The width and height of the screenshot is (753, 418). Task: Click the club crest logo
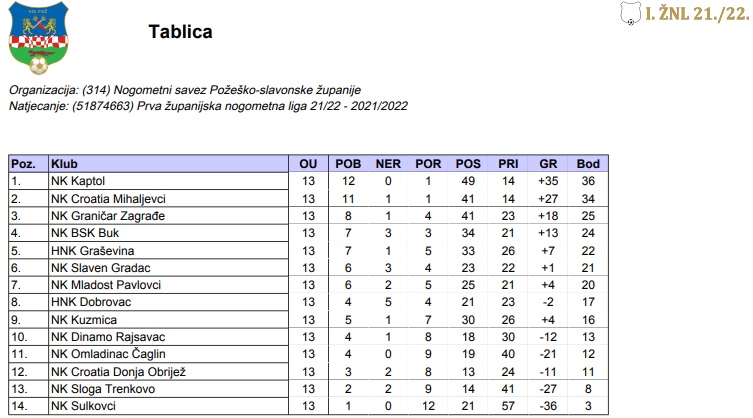40,39
